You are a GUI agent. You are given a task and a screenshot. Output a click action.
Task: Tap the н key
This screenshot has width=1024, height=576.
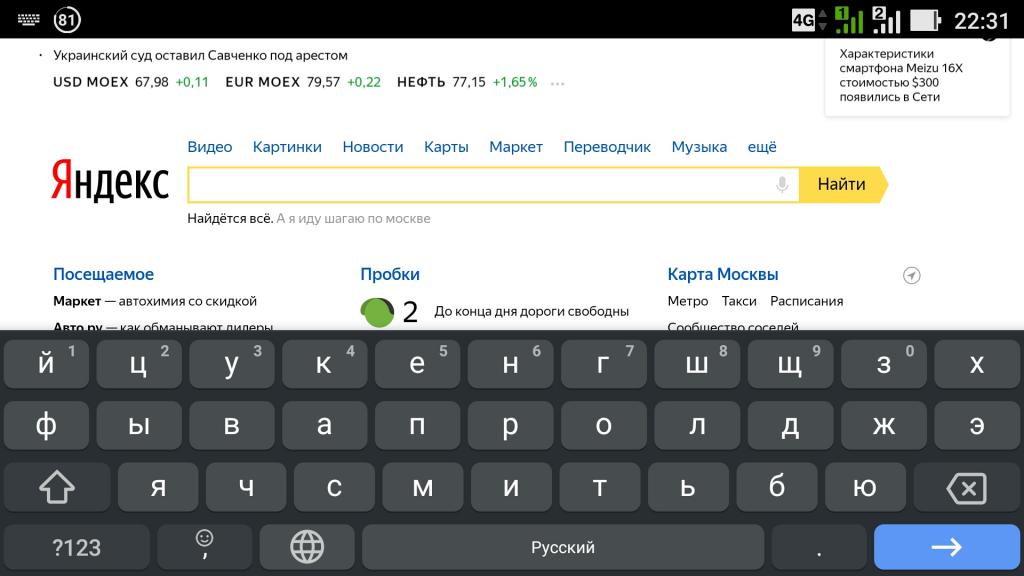click(511, 364)
